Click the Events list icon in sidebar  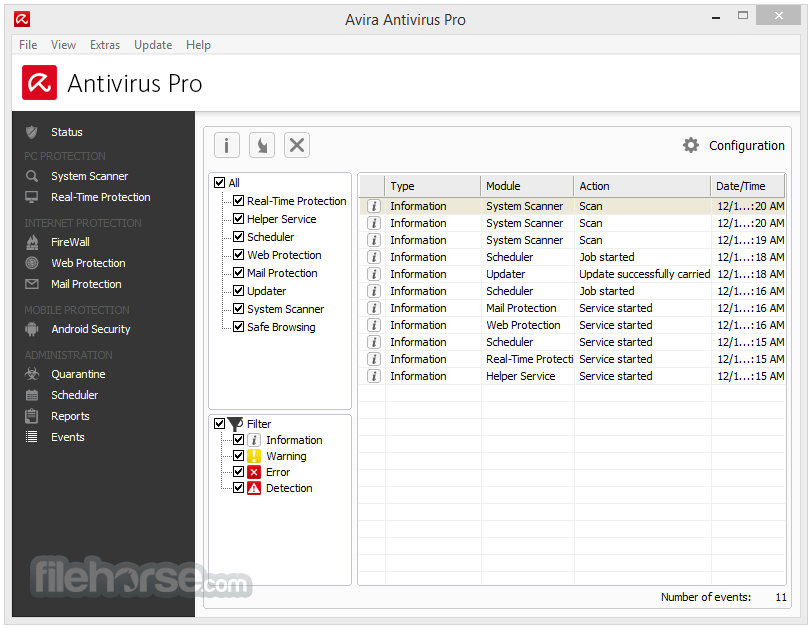tap(32, 437)
